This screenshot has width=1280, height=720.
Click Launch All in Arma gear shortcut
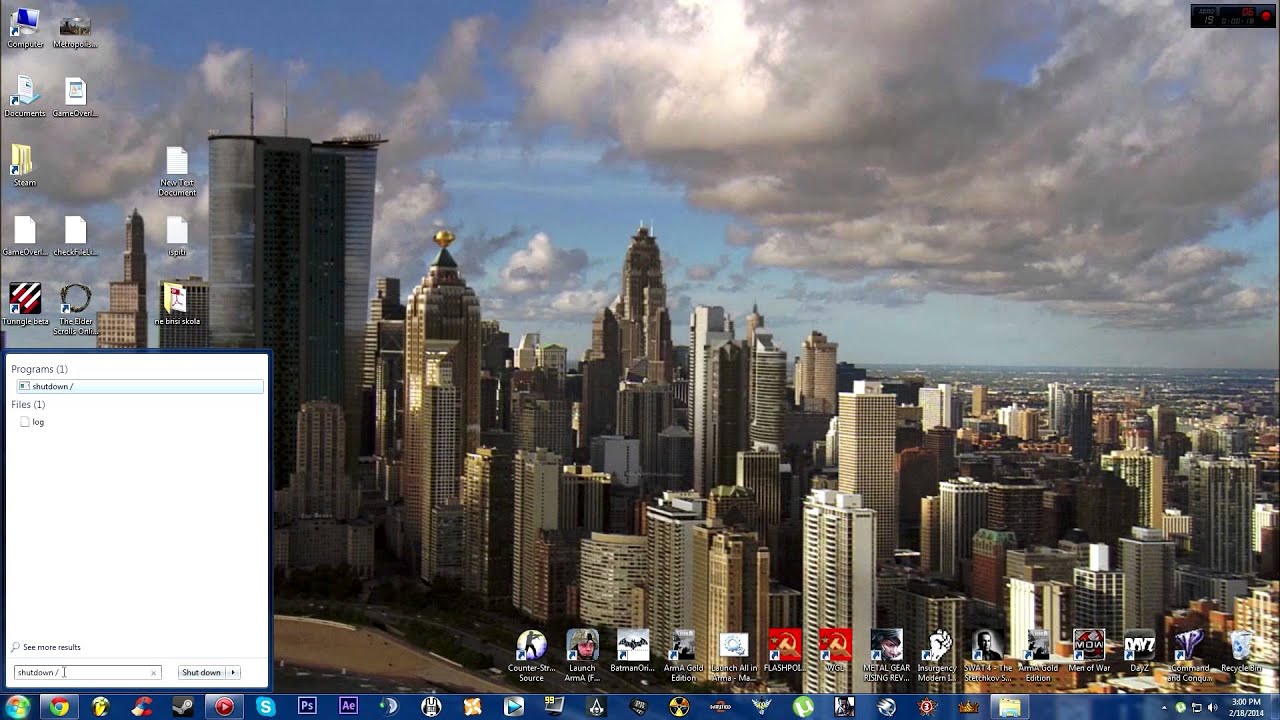click(x=734, y=656)
